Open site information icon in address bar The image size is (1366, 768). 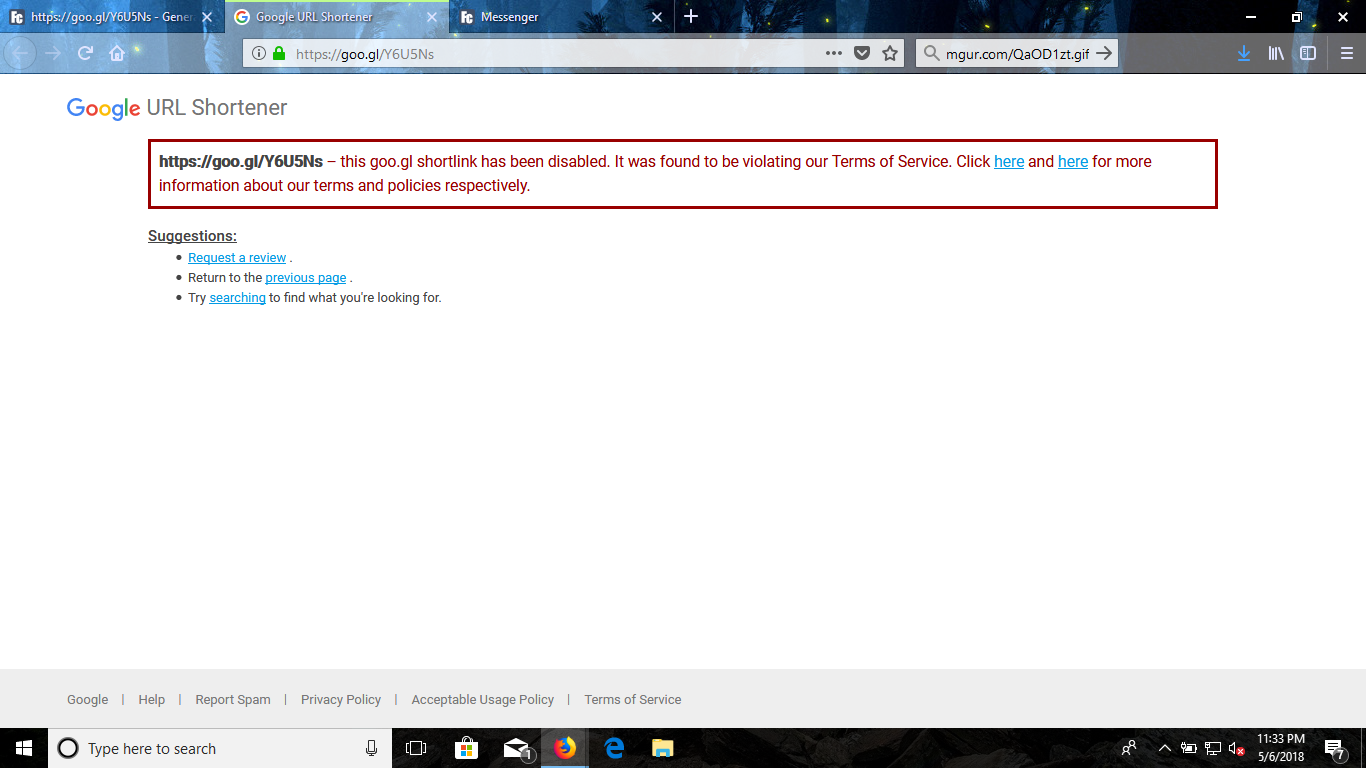[258, 54]
